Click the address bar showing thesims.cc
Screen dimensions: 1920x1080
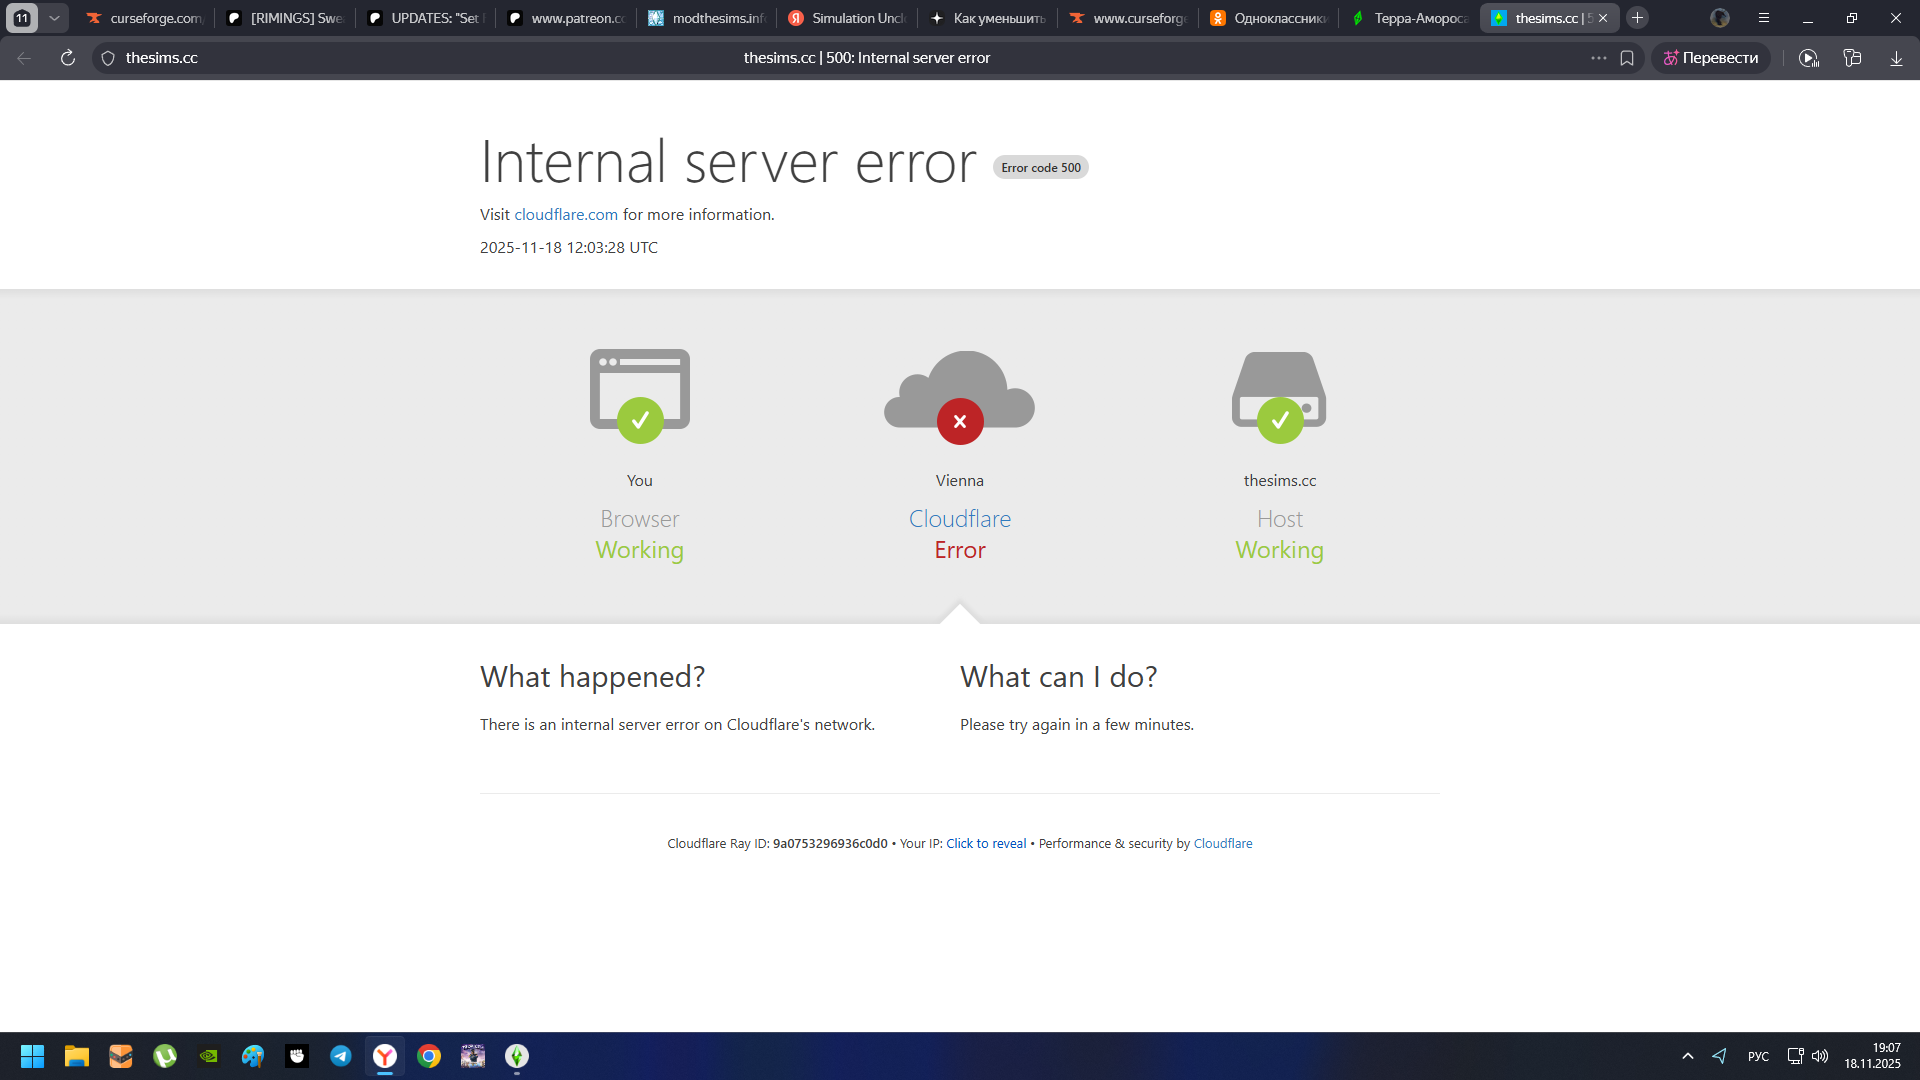[400, 58]
